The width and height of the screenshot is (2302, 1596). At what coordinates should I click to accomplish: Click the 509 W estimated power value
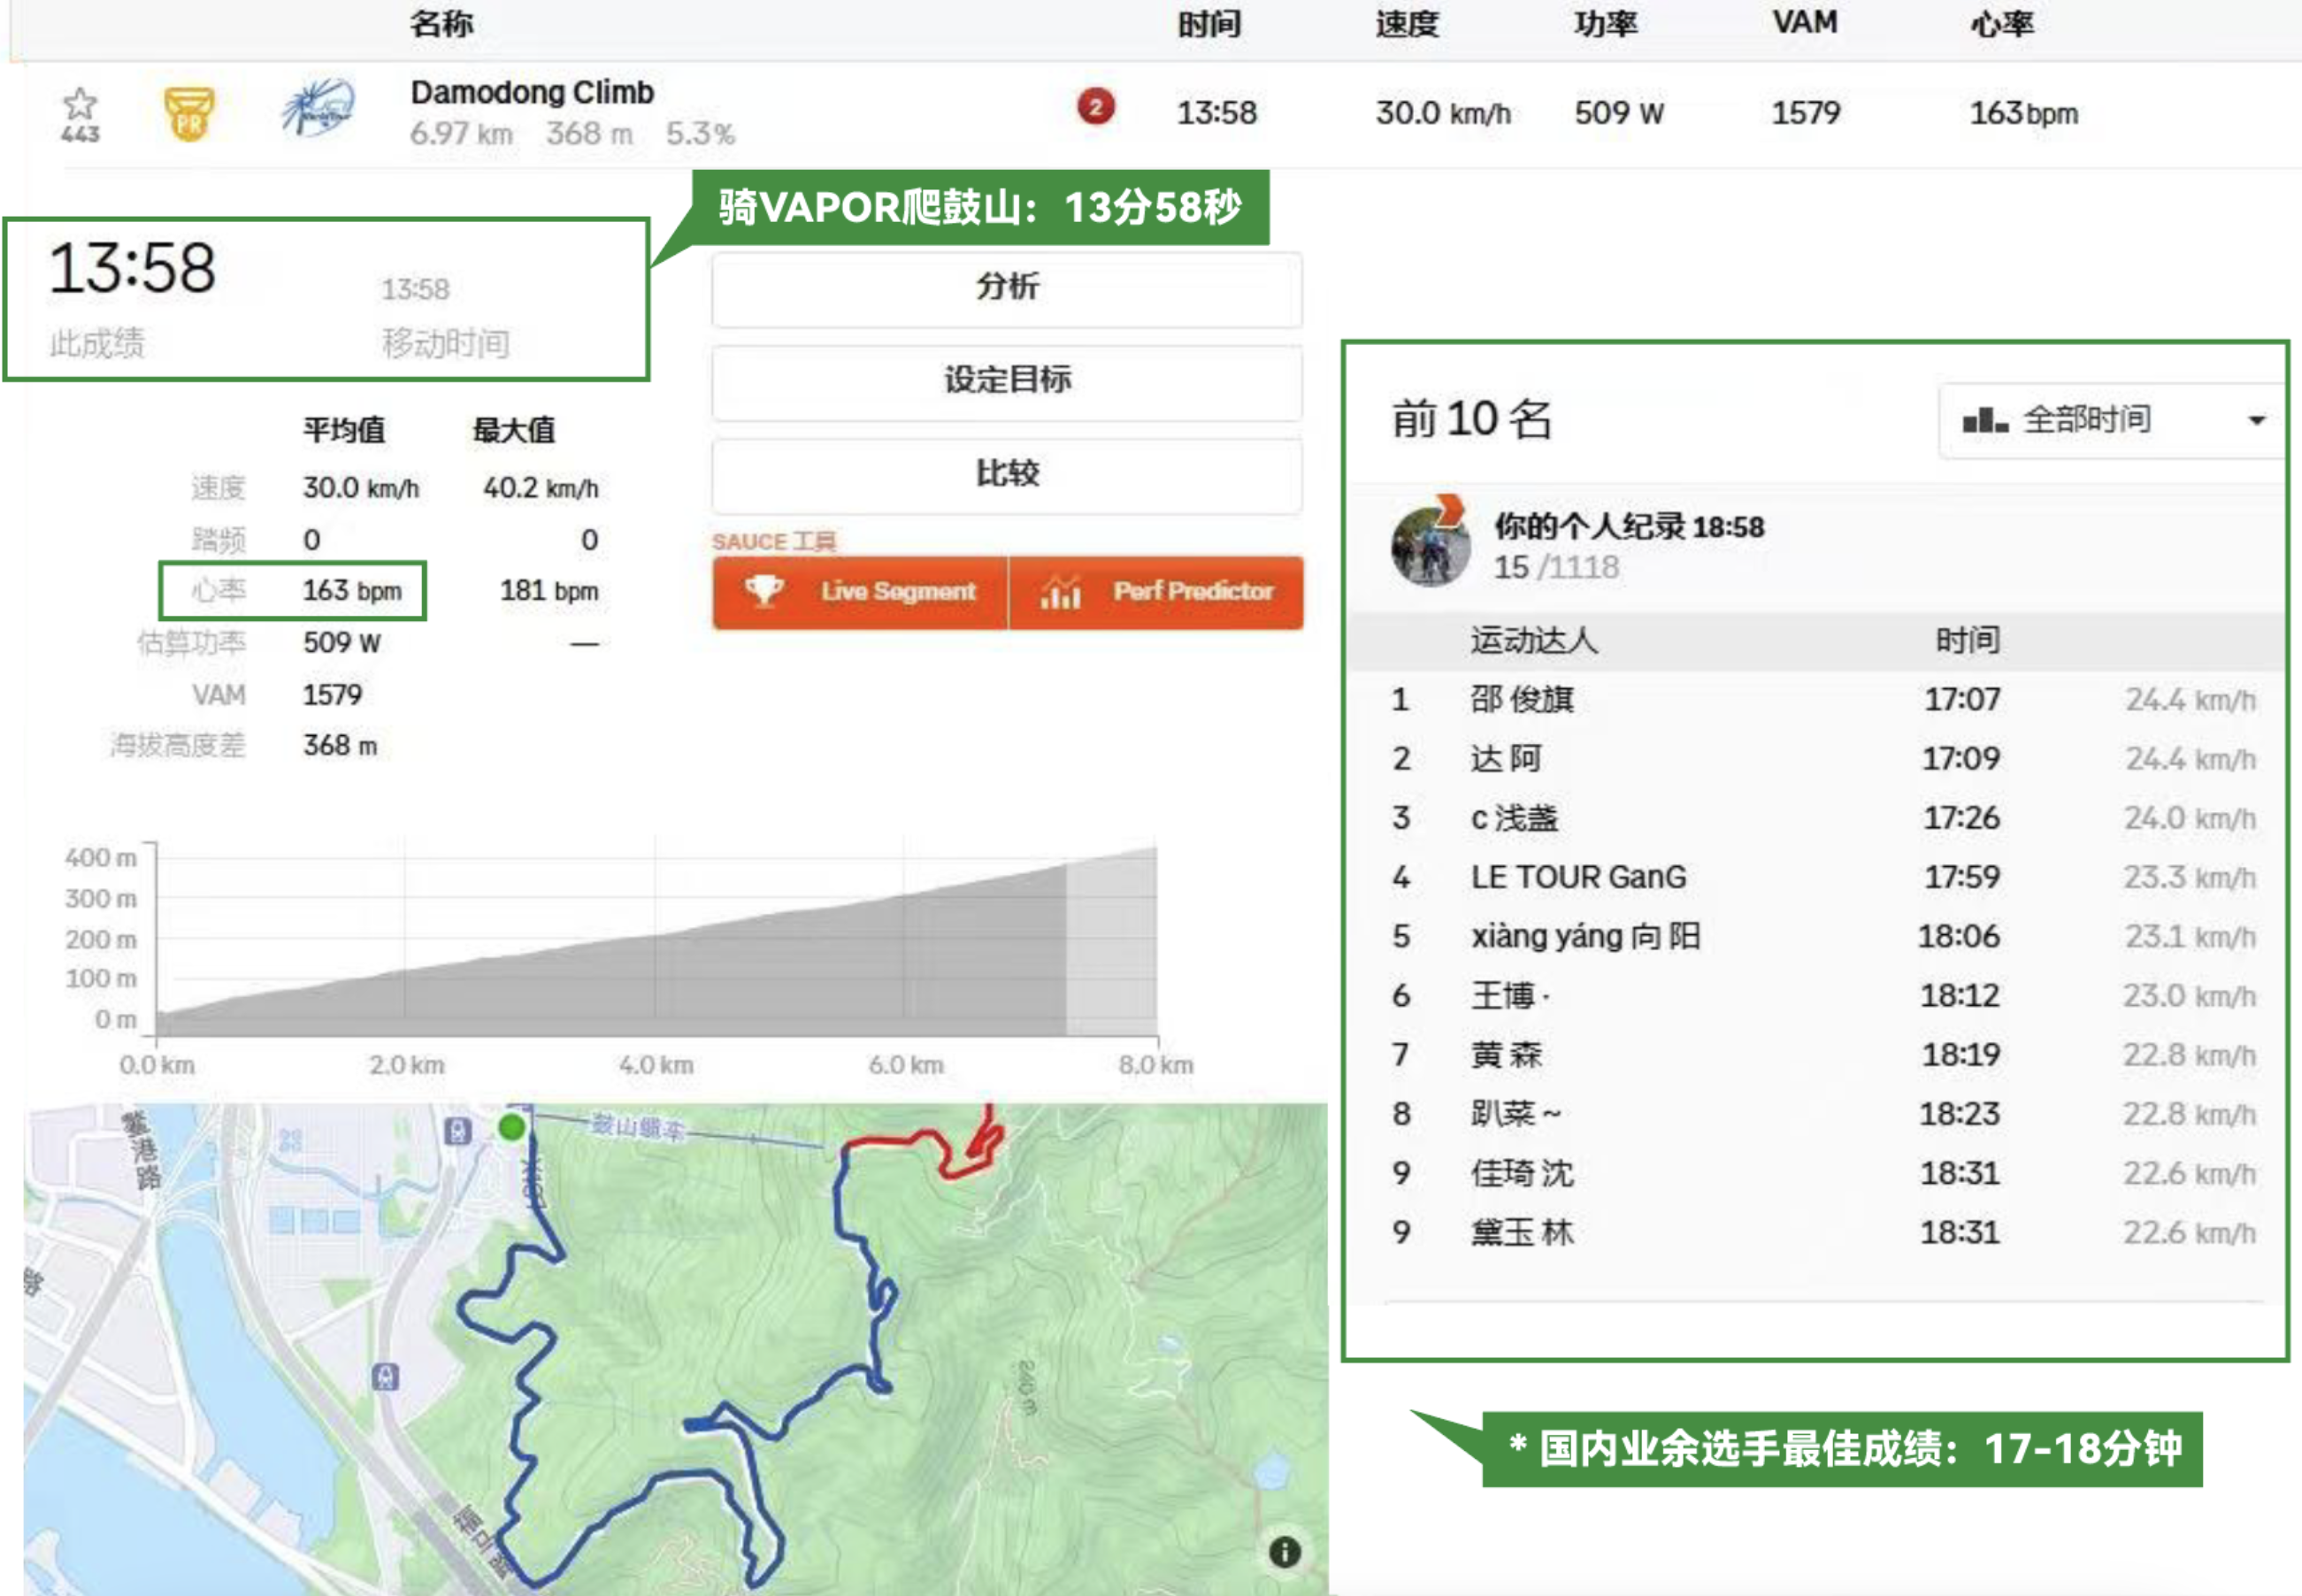click(x=342, y=642)
